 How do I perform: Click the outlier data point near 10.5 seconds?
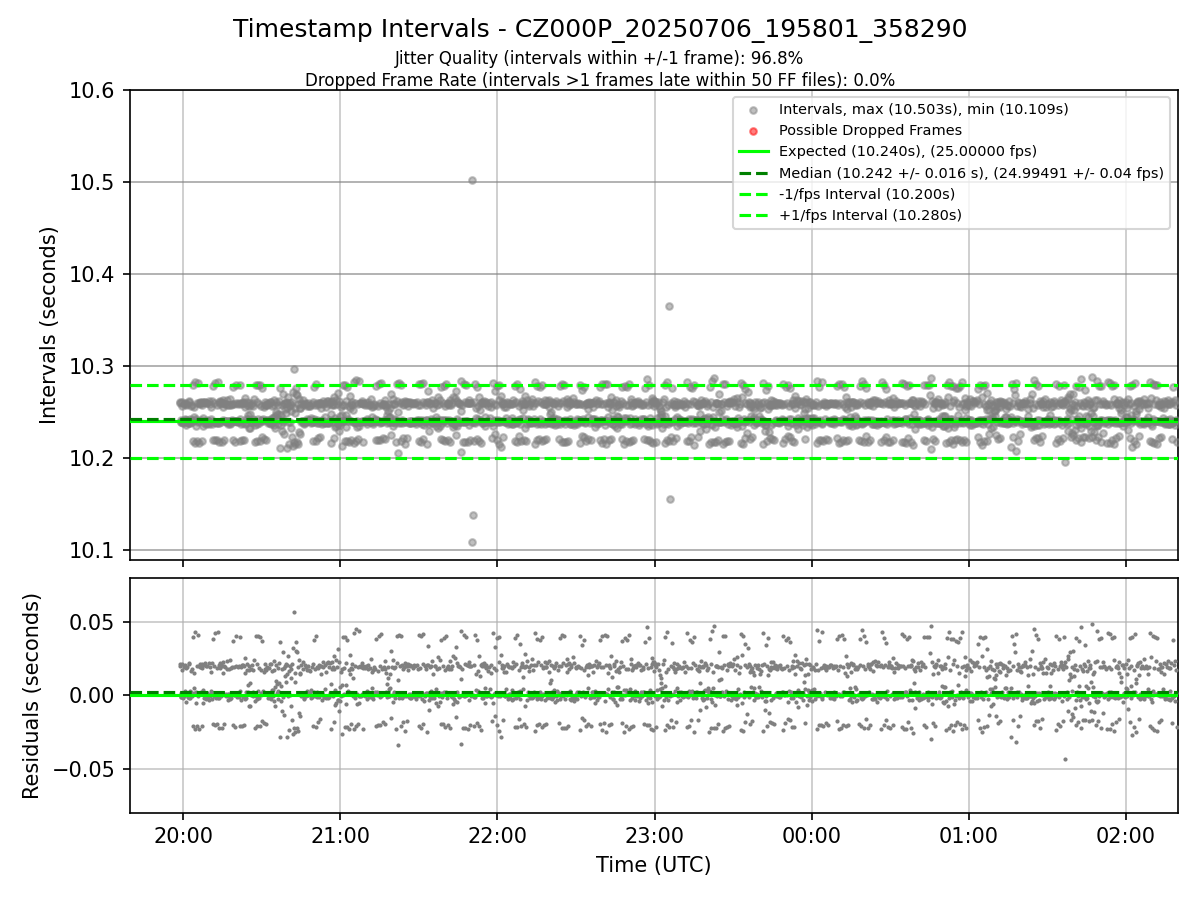pyautogui.click(x=472, y=180)
